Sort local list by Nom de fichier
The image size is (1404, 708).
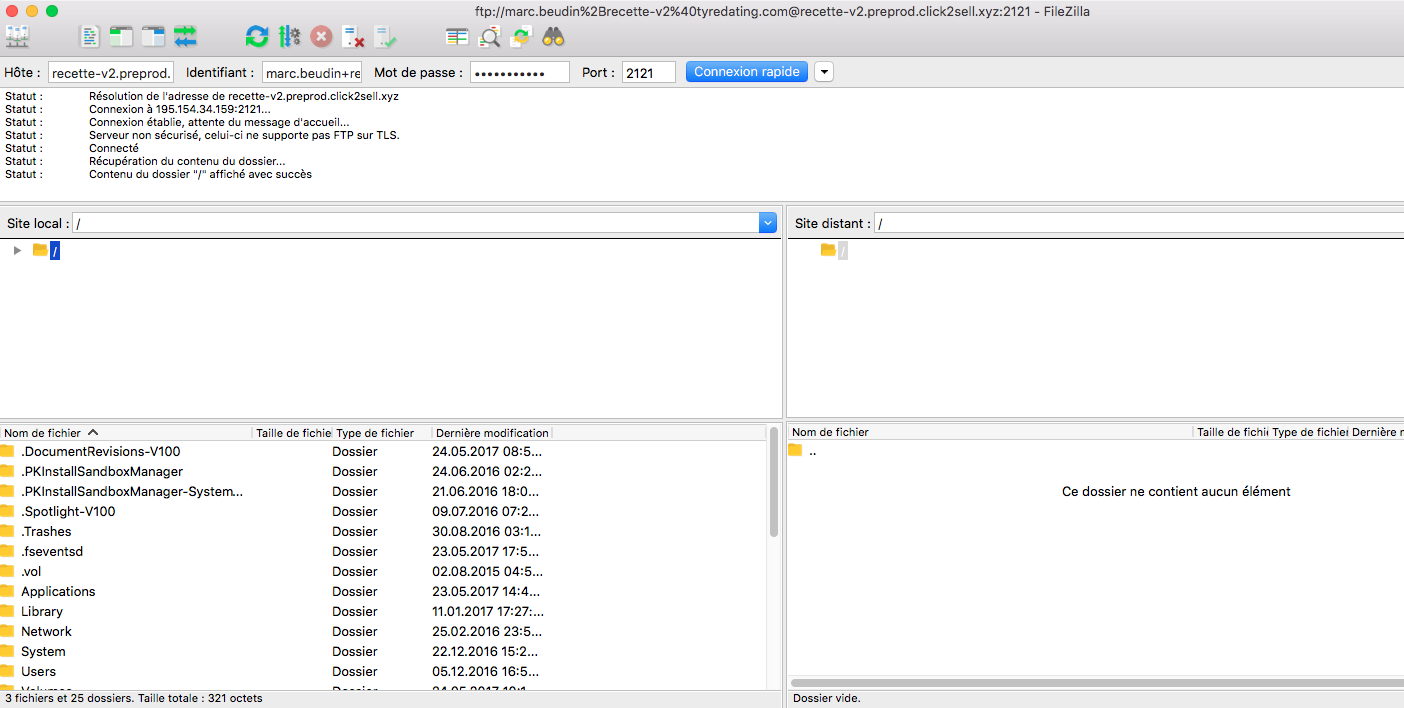pyautogui.click(x=126, y=433)
